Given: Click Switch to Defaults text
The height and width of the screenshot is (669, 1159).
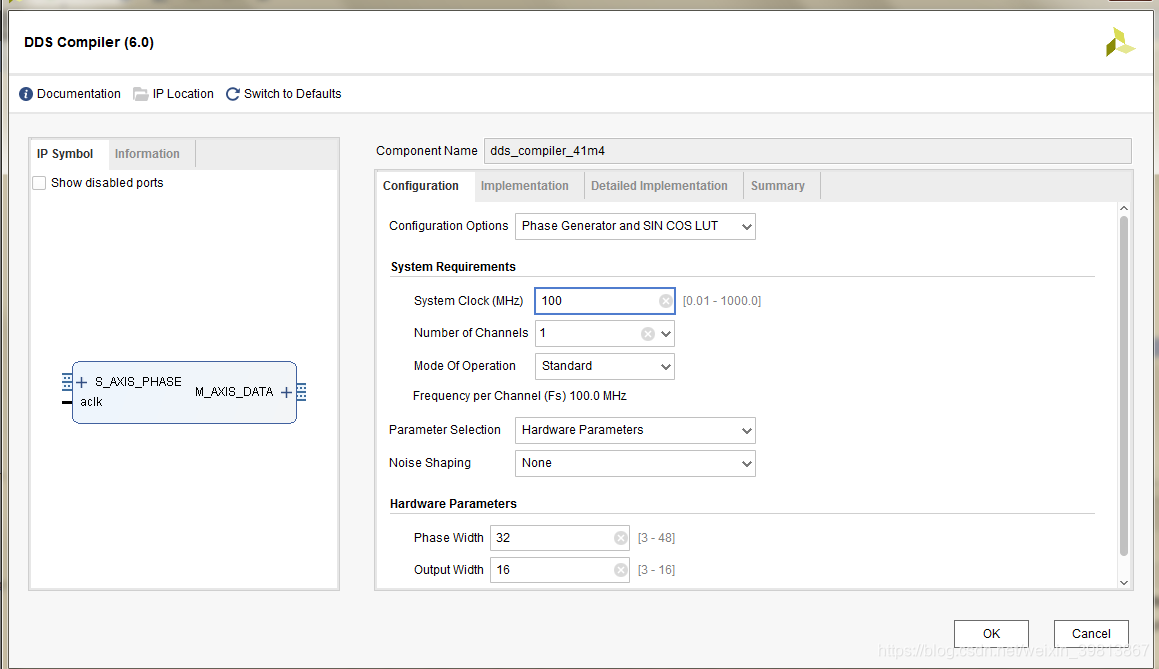Looking at the screenshot, I should pyautogui.click(x=293, y=94).
